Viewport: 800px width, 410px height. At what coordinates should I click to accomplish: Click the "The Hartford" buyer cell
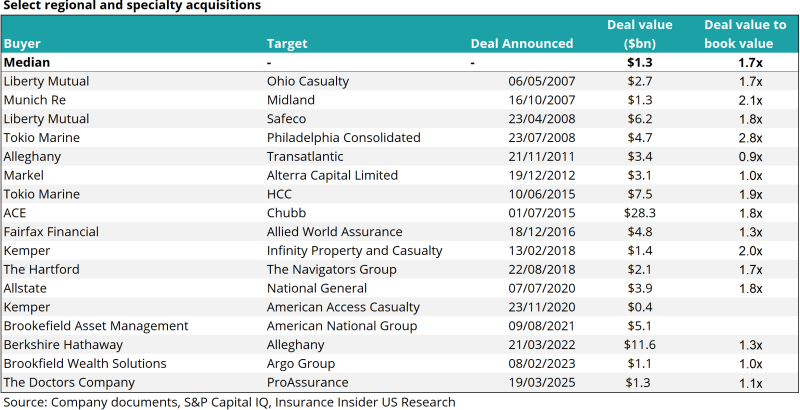pos(41,269)
